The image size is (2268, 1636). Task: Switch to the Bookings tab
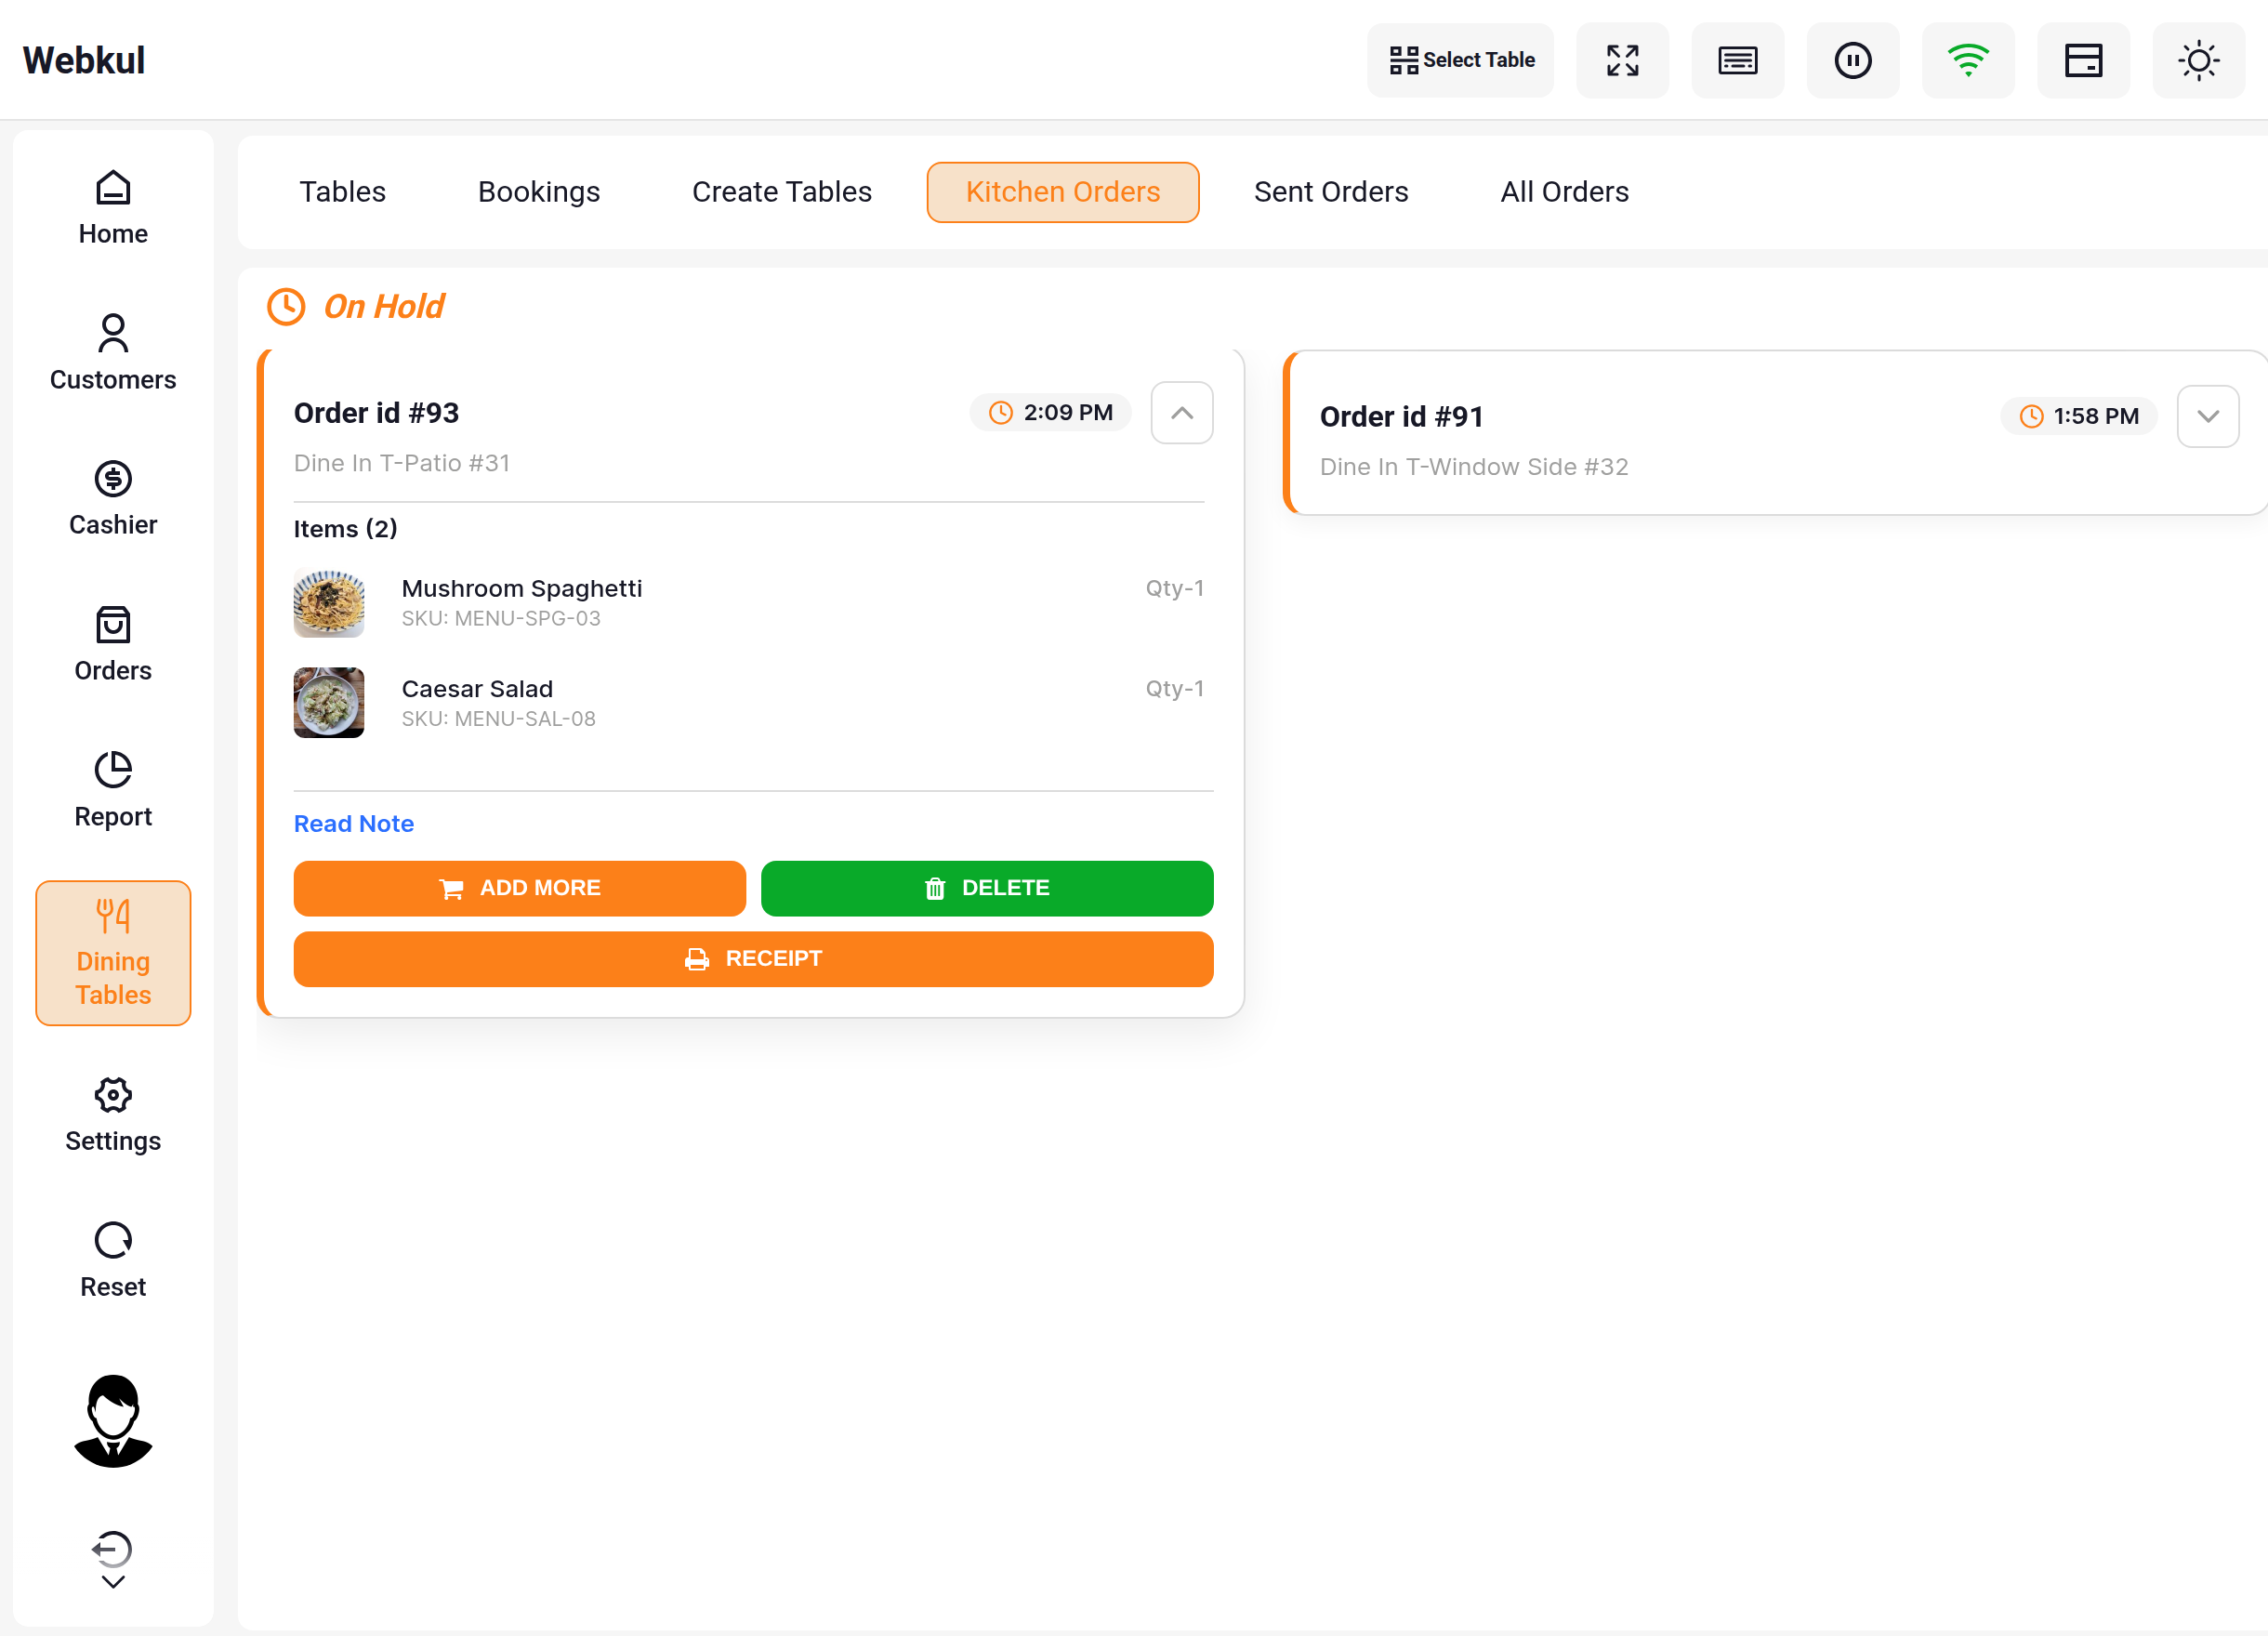click(x=539, y=192)
